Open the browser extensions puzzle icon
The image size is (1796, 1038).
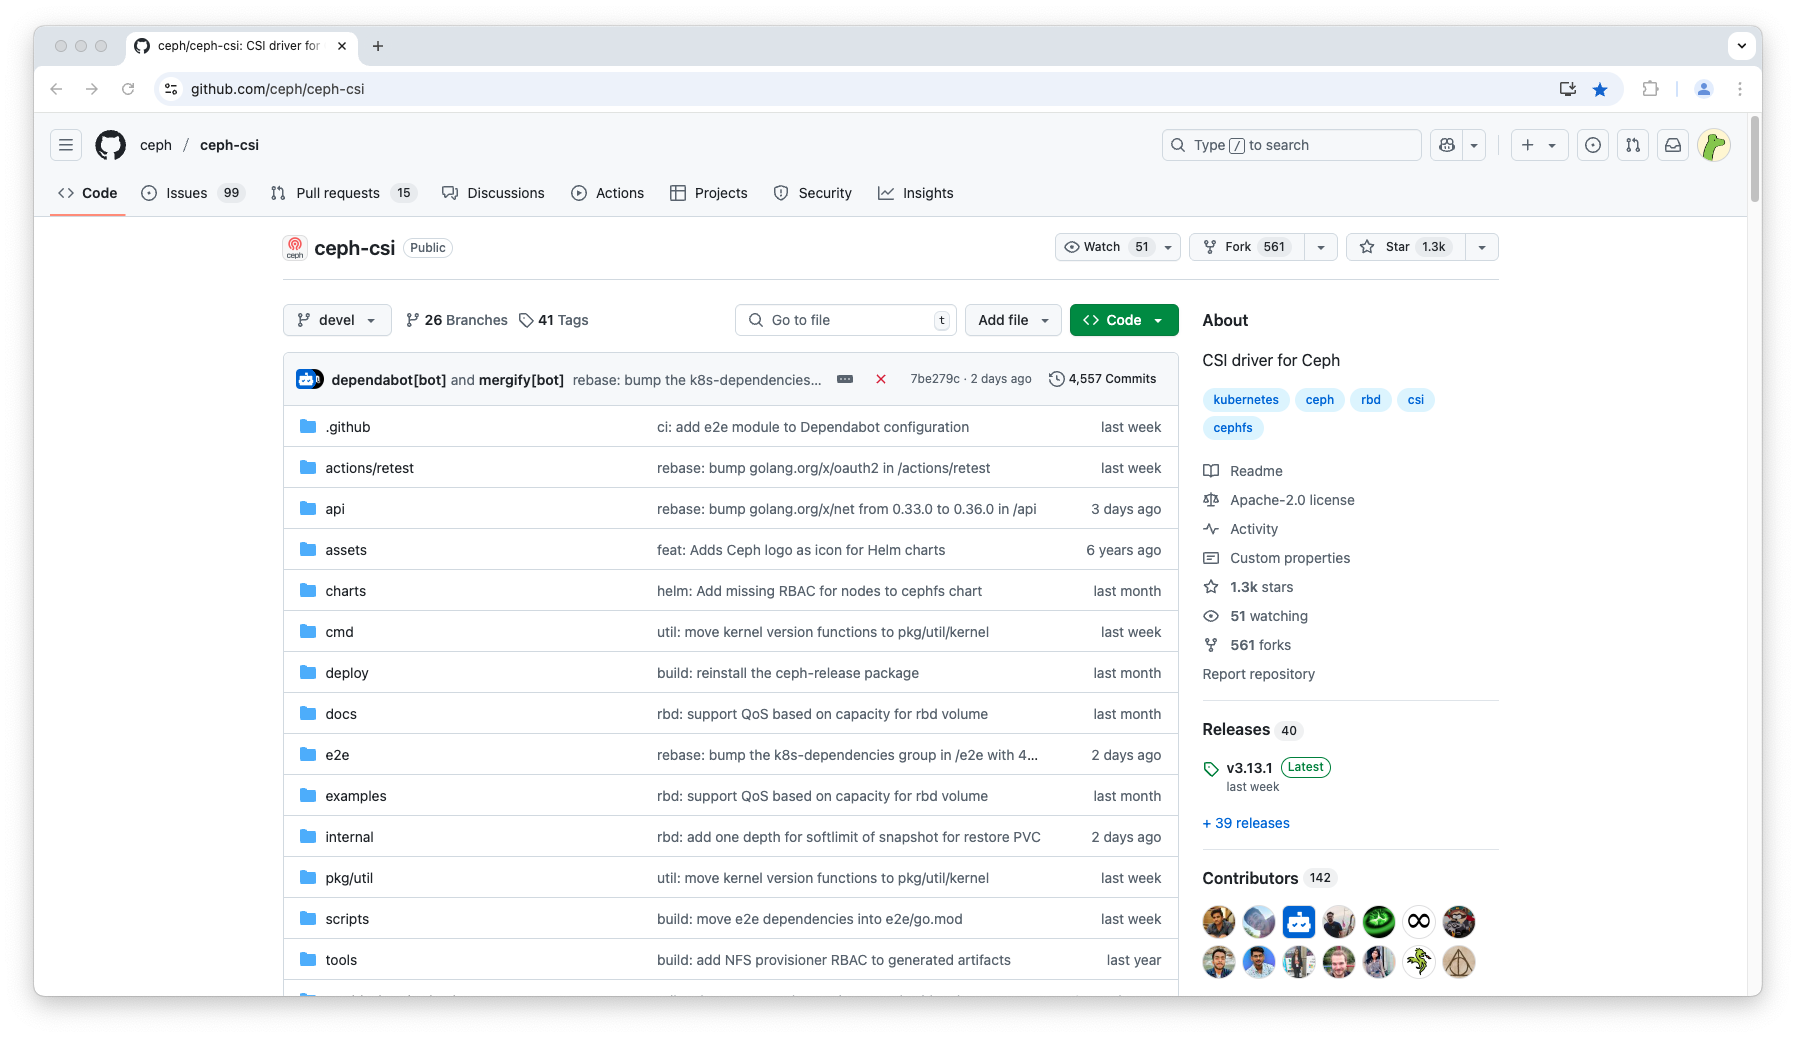pyautogui.click(x=1650, y=89)
